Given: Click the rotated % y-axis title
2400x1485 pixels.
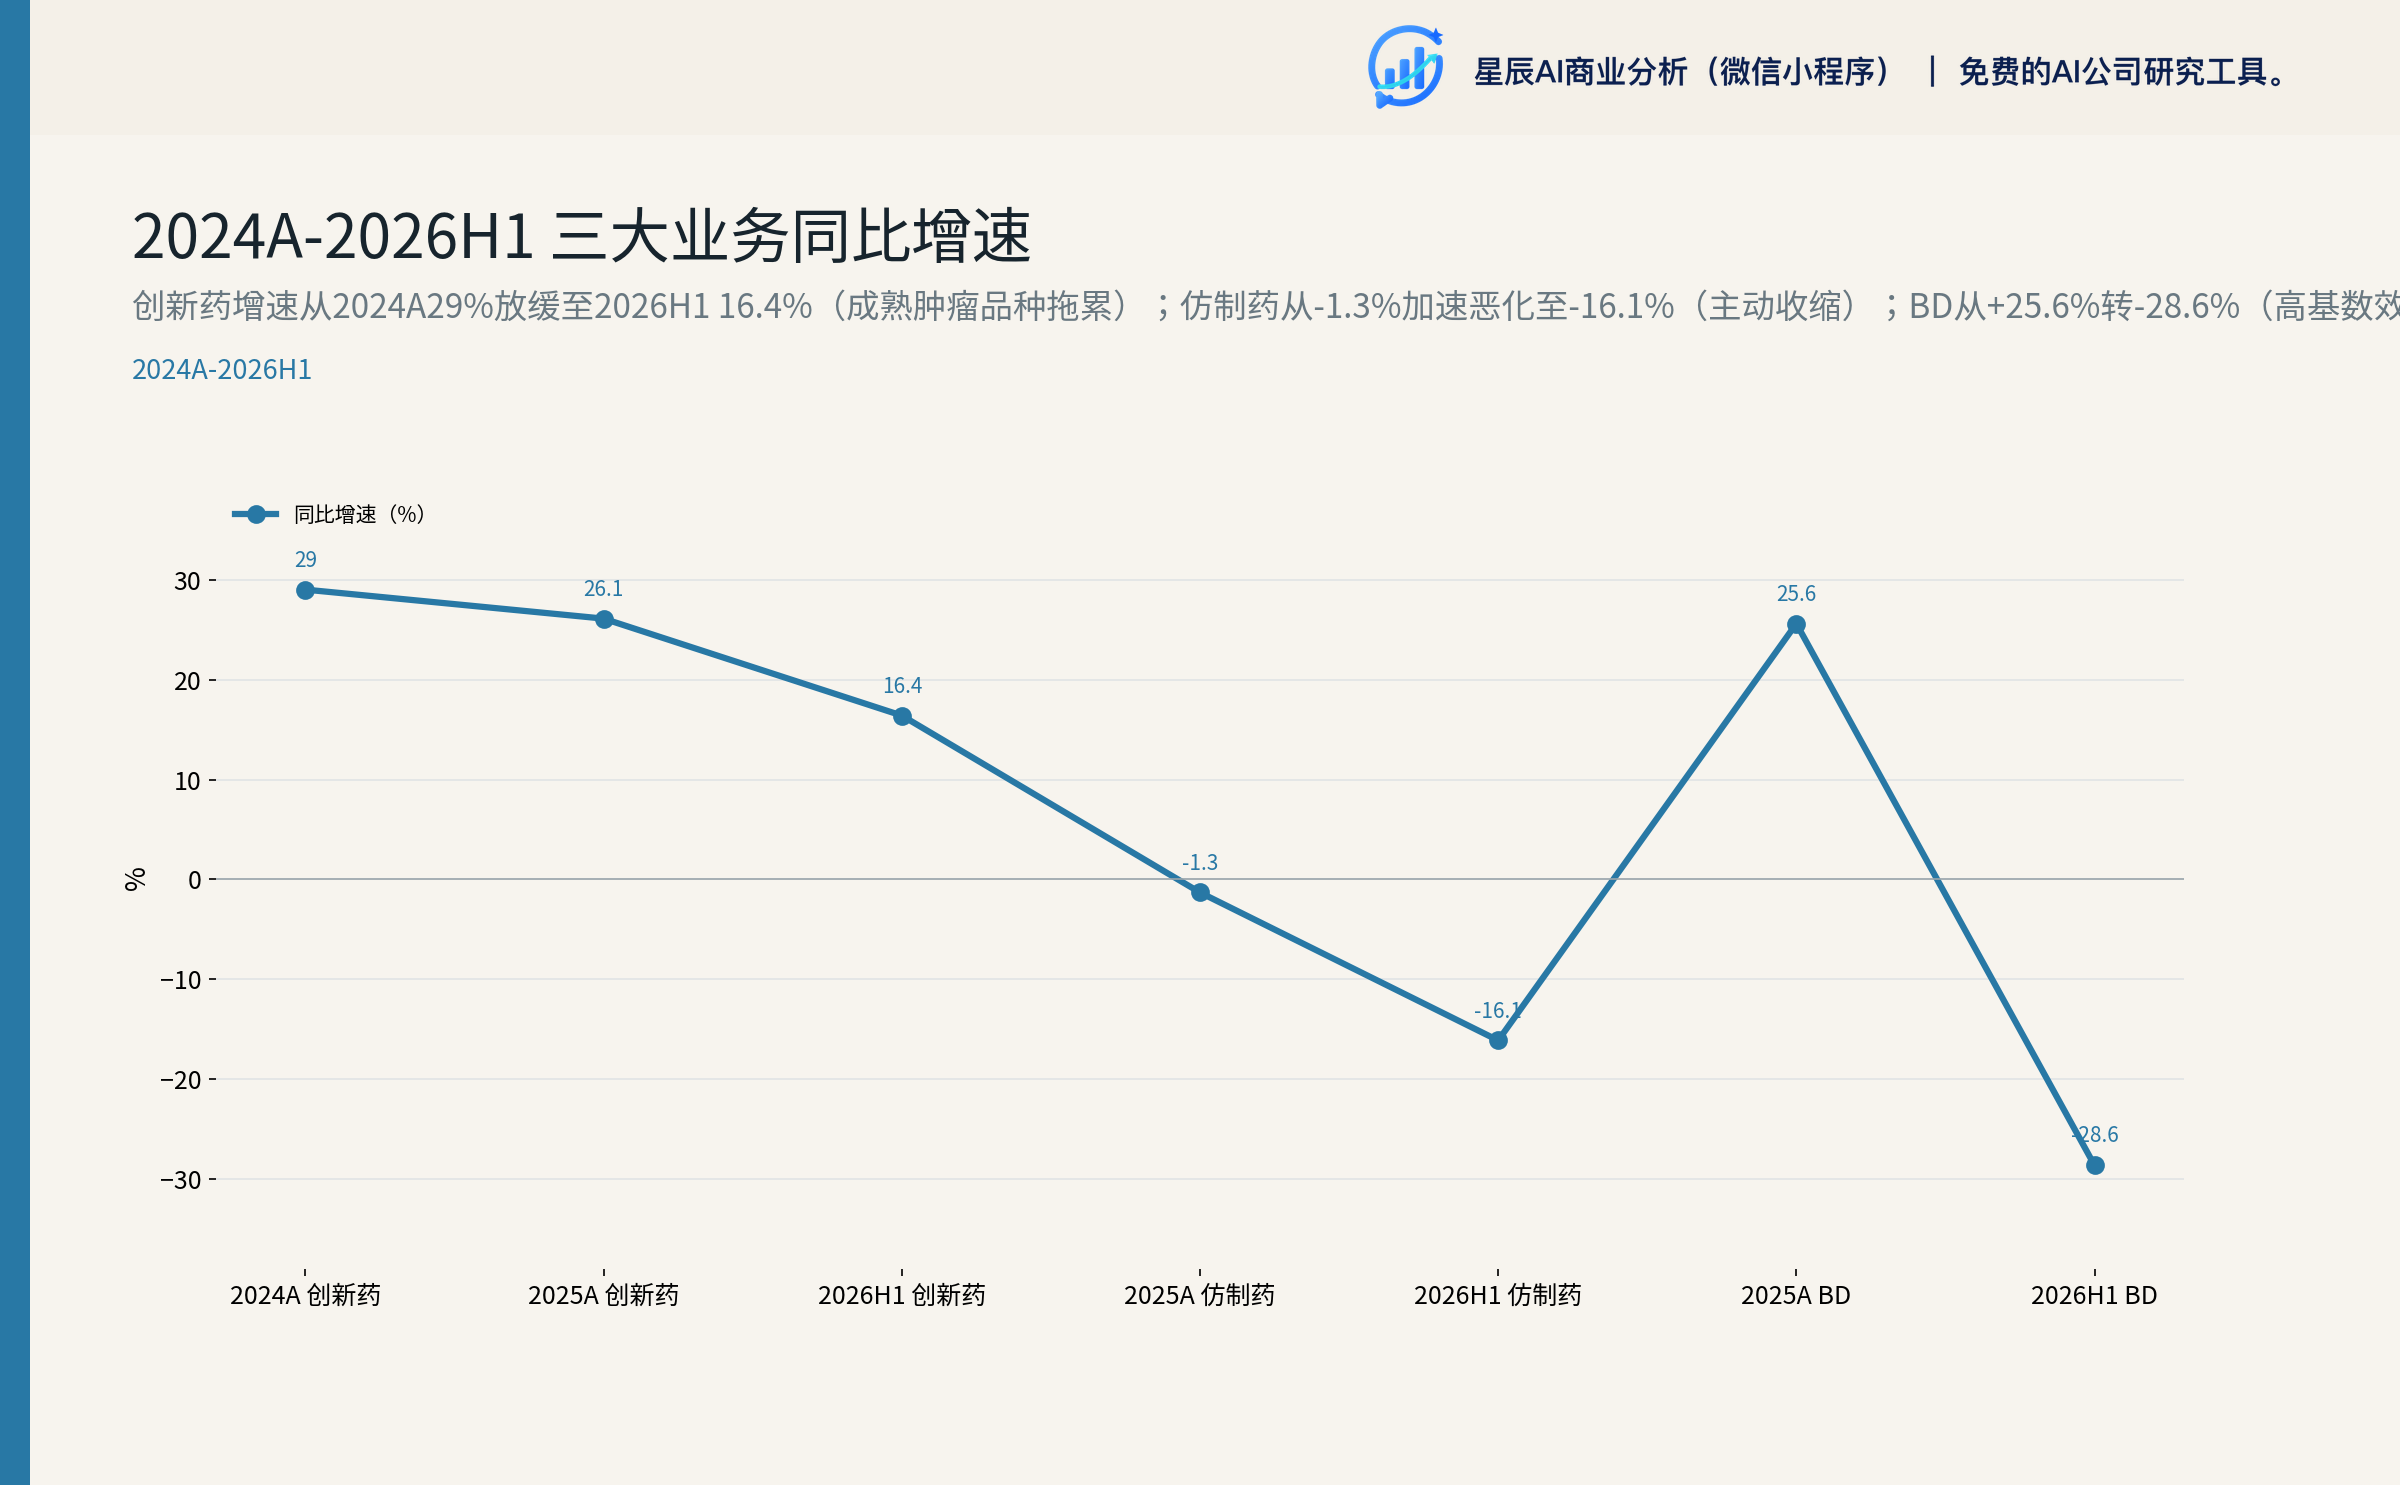Looking at the screenshot, I should click(135, 879).
